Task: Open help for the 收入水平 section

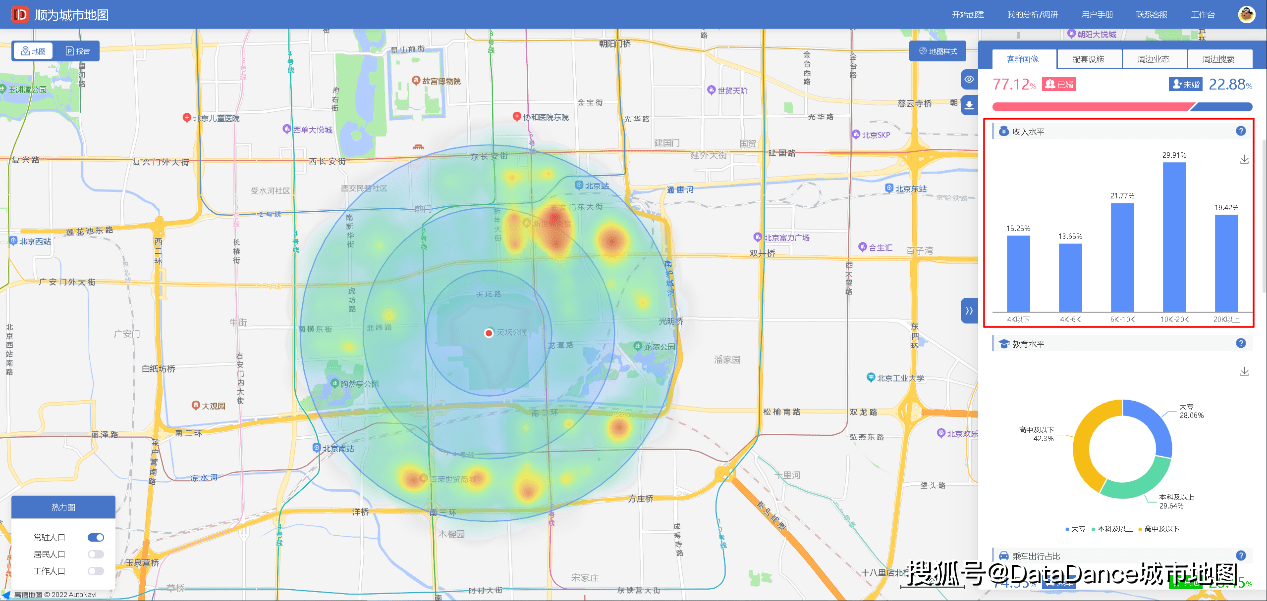Action: [x=1241, y=131]
